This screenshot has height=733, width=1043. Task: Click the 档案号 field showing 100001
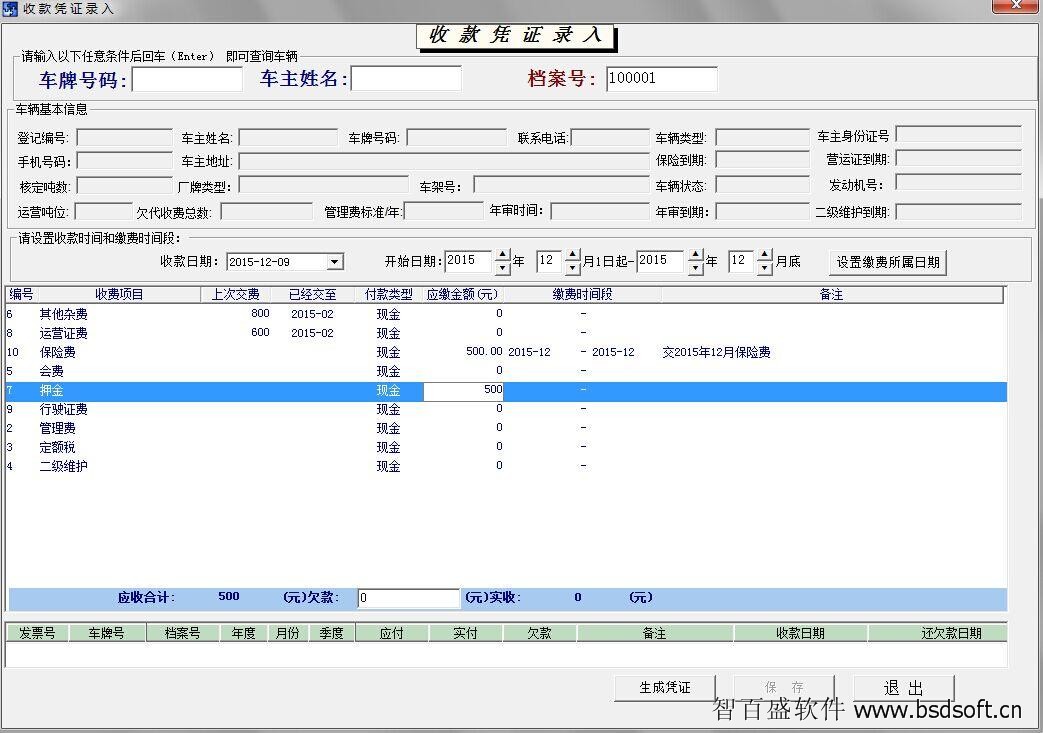(661, 78)
